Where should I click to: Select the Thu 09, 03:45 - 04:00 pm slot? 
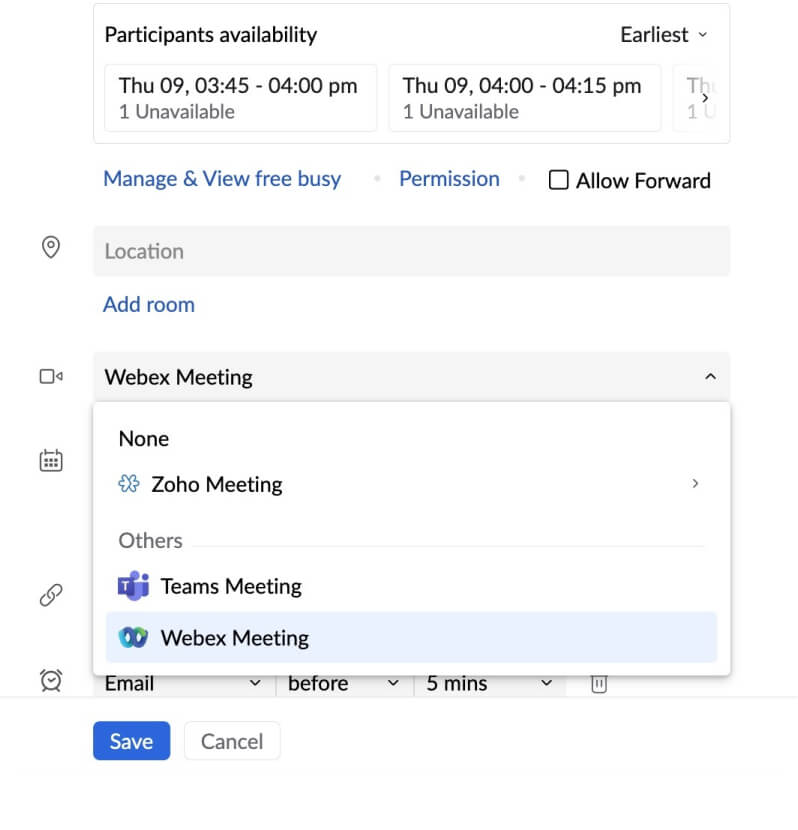click(x=241, y=98)
